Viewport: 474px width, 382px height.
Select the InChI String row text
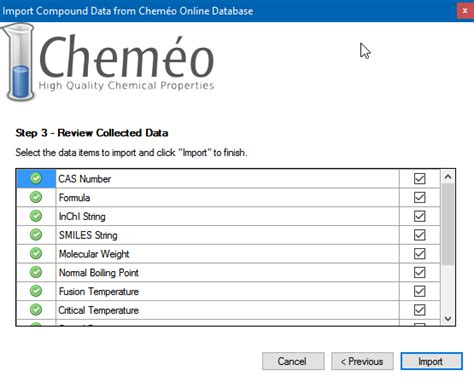pyautogui.click(x=82, y=216)
